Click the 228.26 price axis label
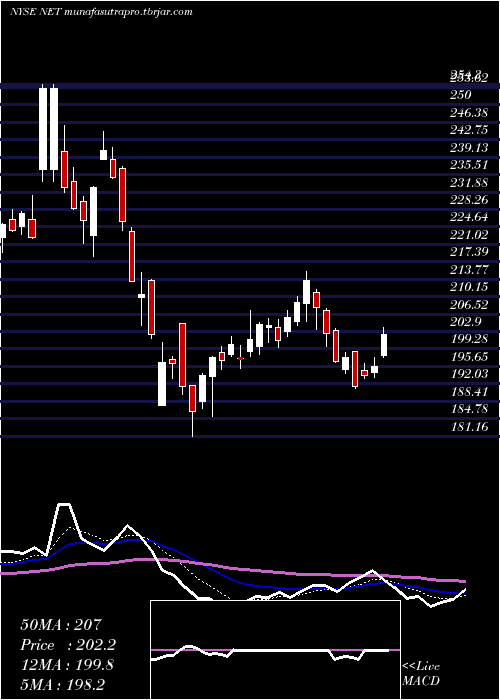The image size is (500, 700). (469, 200)
